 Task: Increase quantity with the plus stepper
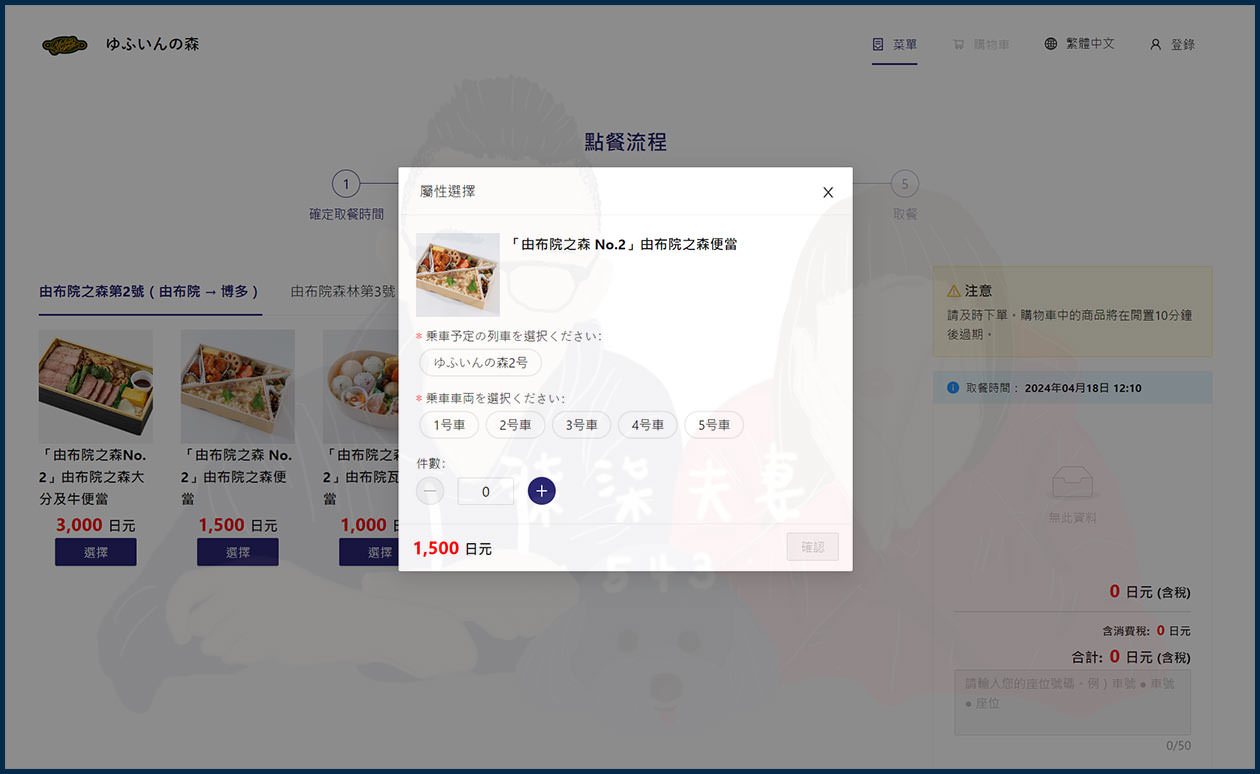tap(541, 490)
